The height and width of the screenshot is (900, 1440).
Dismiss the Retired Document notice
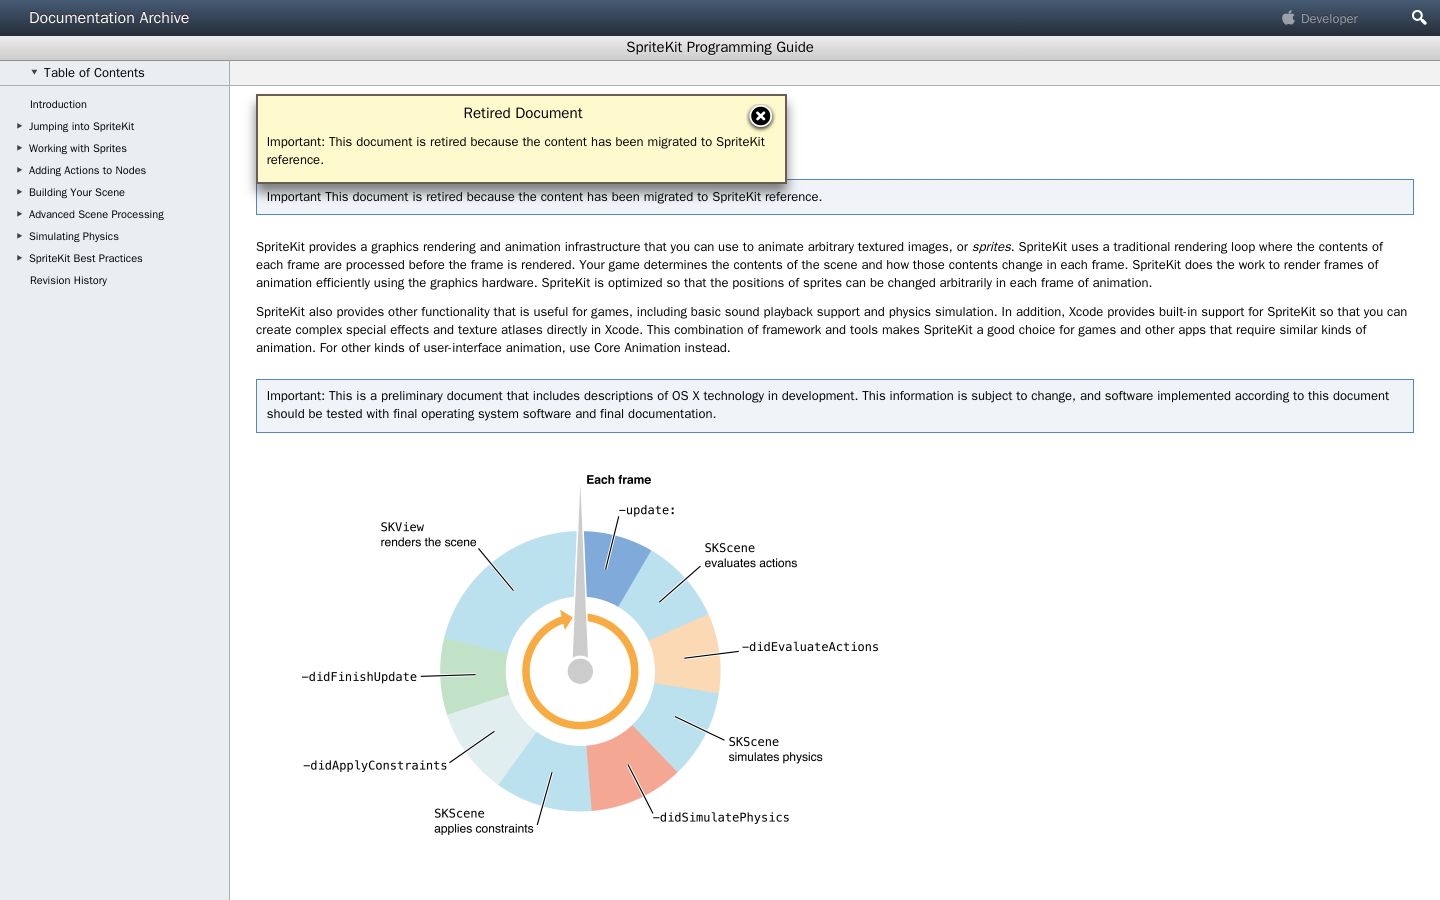pyautogui.click(x=760, y=116)
